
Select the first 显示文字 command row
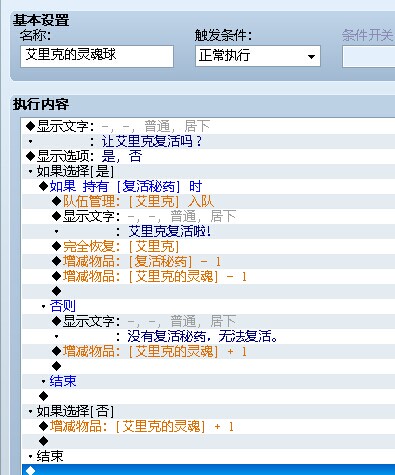(208, 126)
